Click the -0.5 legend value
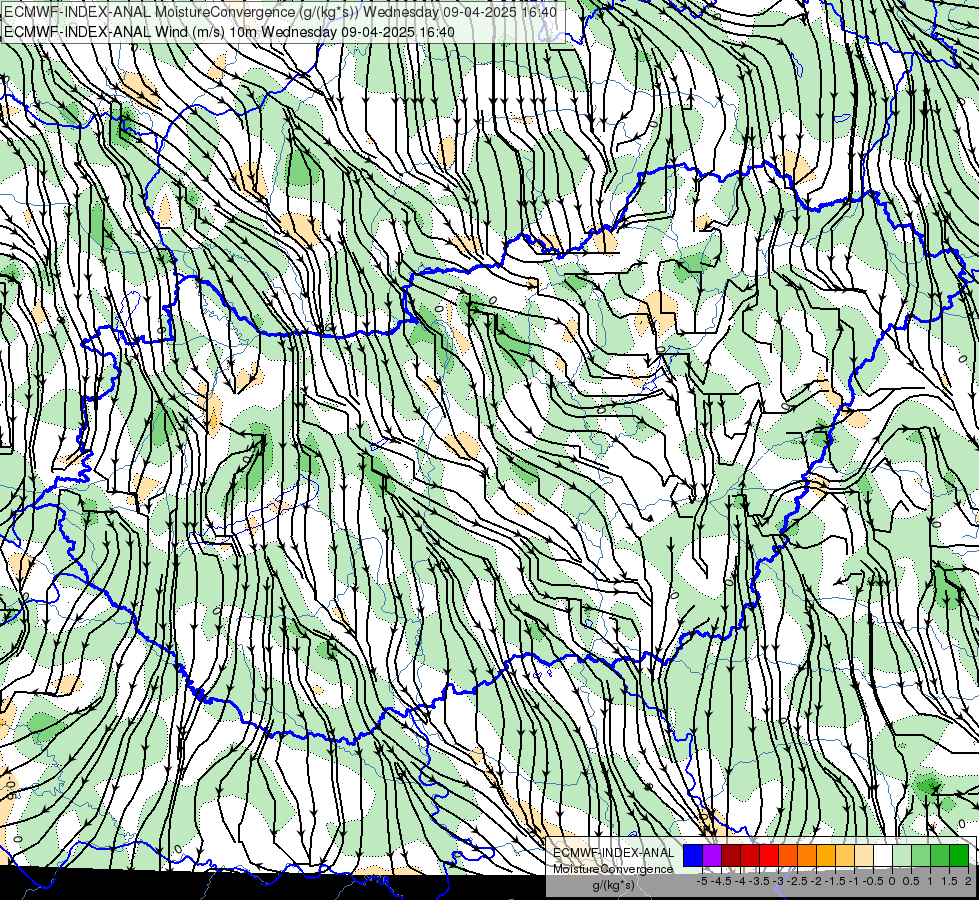 pyautogui.click(x=873, y=881)
